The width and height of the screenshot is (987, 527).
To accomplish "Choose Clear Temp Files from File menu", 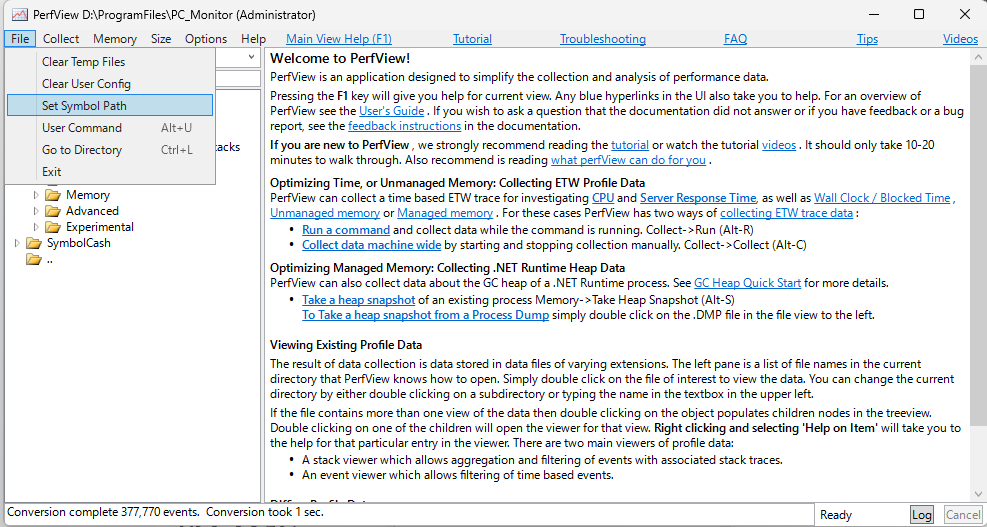I will (110, 62).
